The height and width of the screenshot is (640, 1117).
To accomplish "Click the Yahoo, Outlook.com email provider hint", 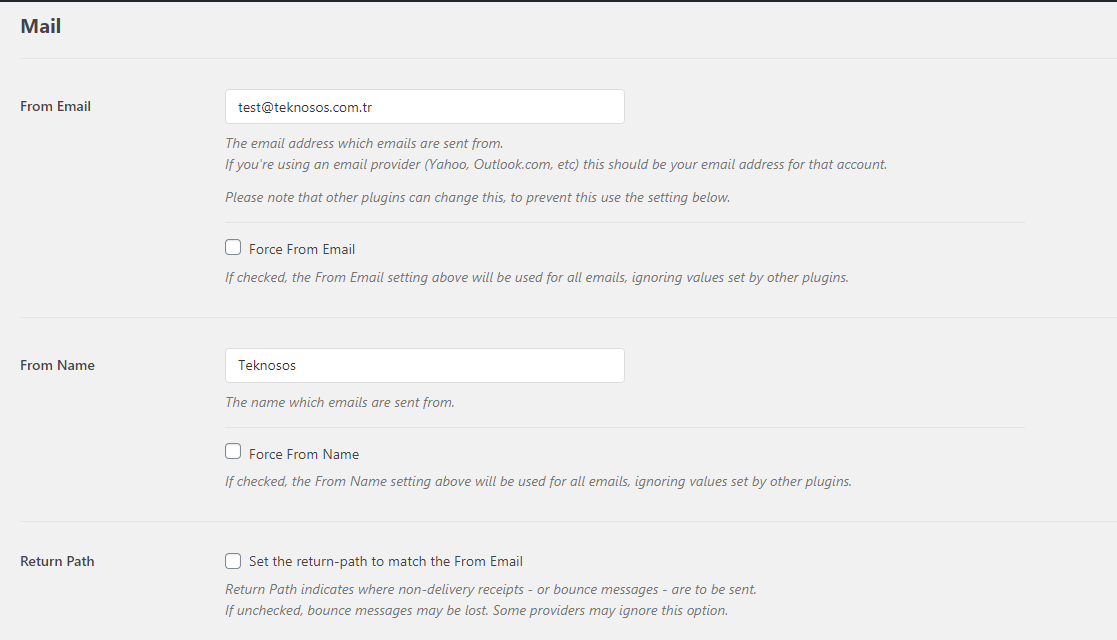I will point(556,165).
